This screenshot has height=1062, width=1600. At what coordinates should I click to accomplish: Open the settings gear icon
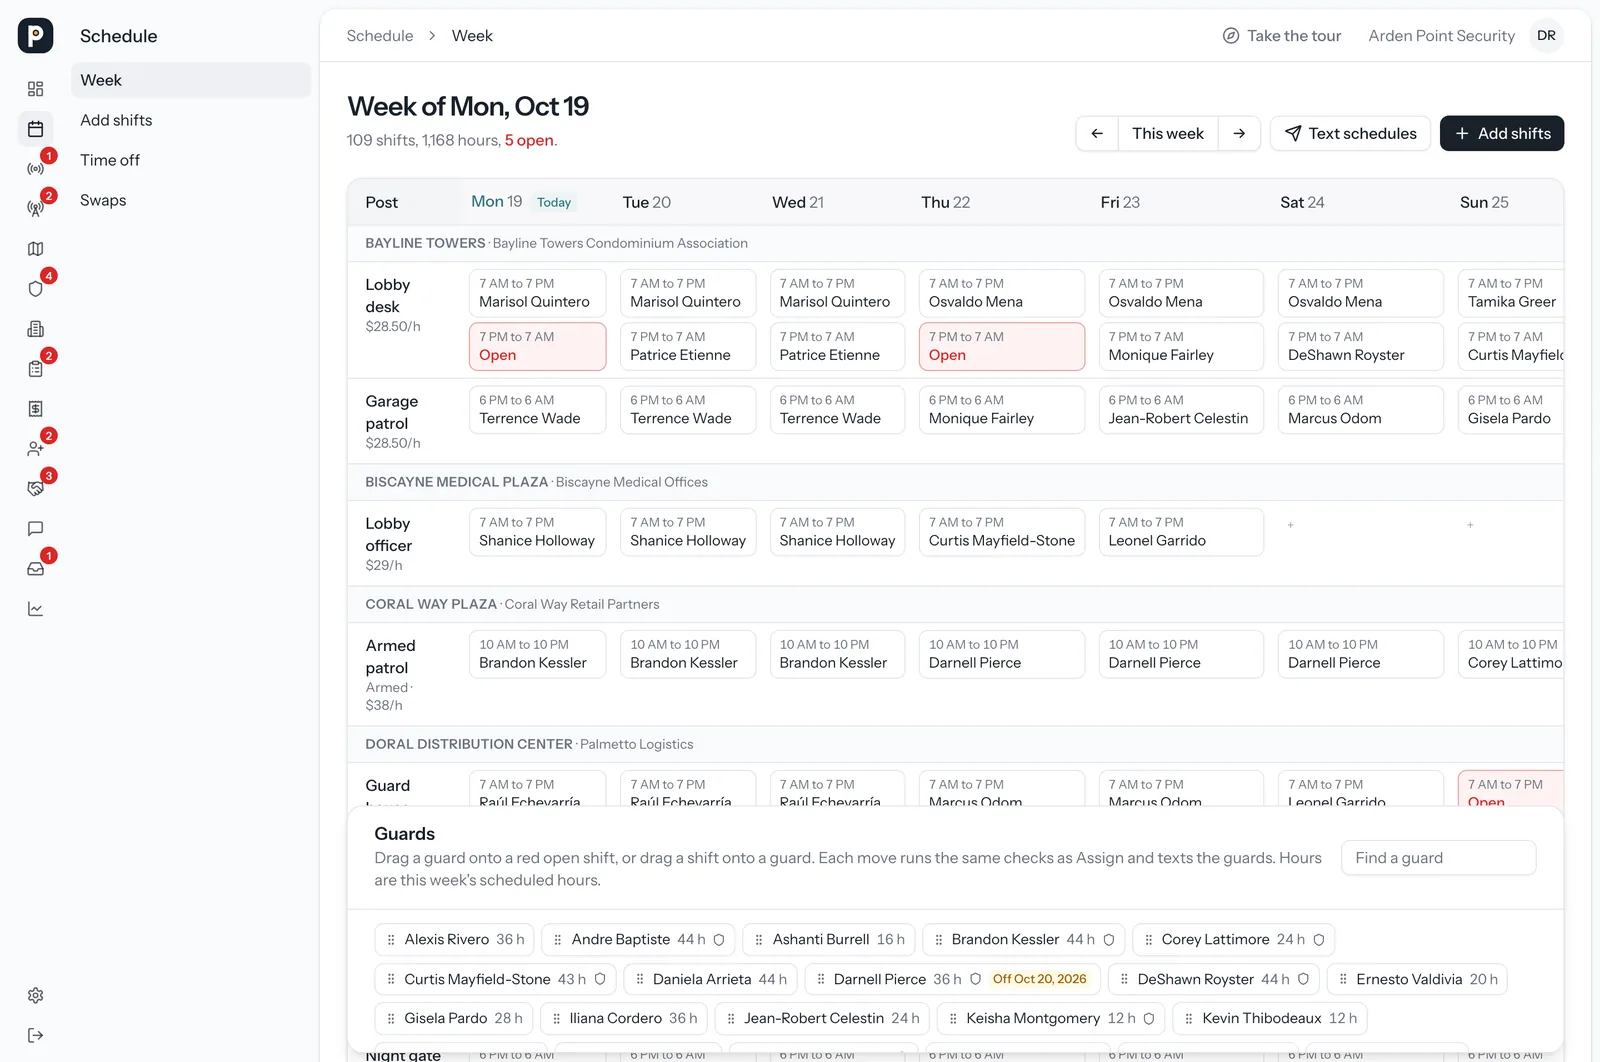click(x=36, y=995)
